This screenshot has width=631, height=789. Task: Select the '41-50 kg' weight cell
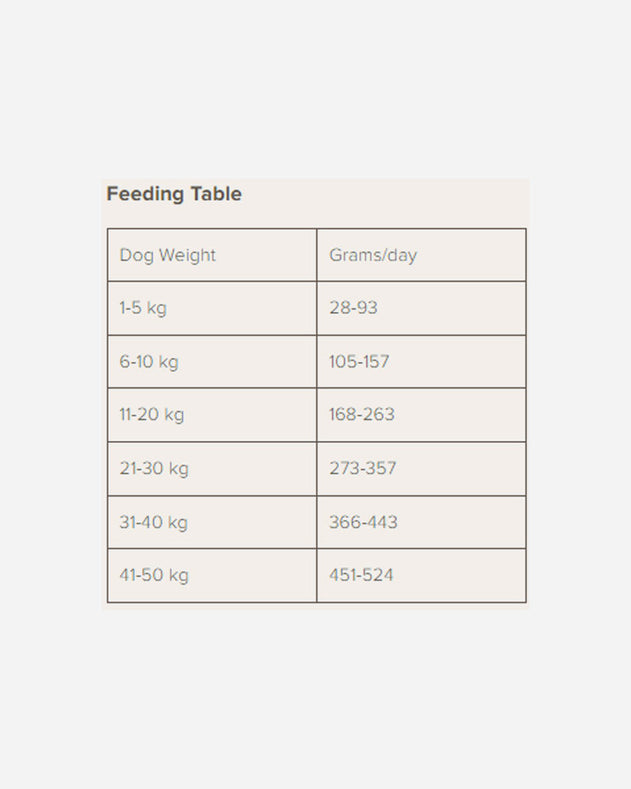tap(154, 576)
